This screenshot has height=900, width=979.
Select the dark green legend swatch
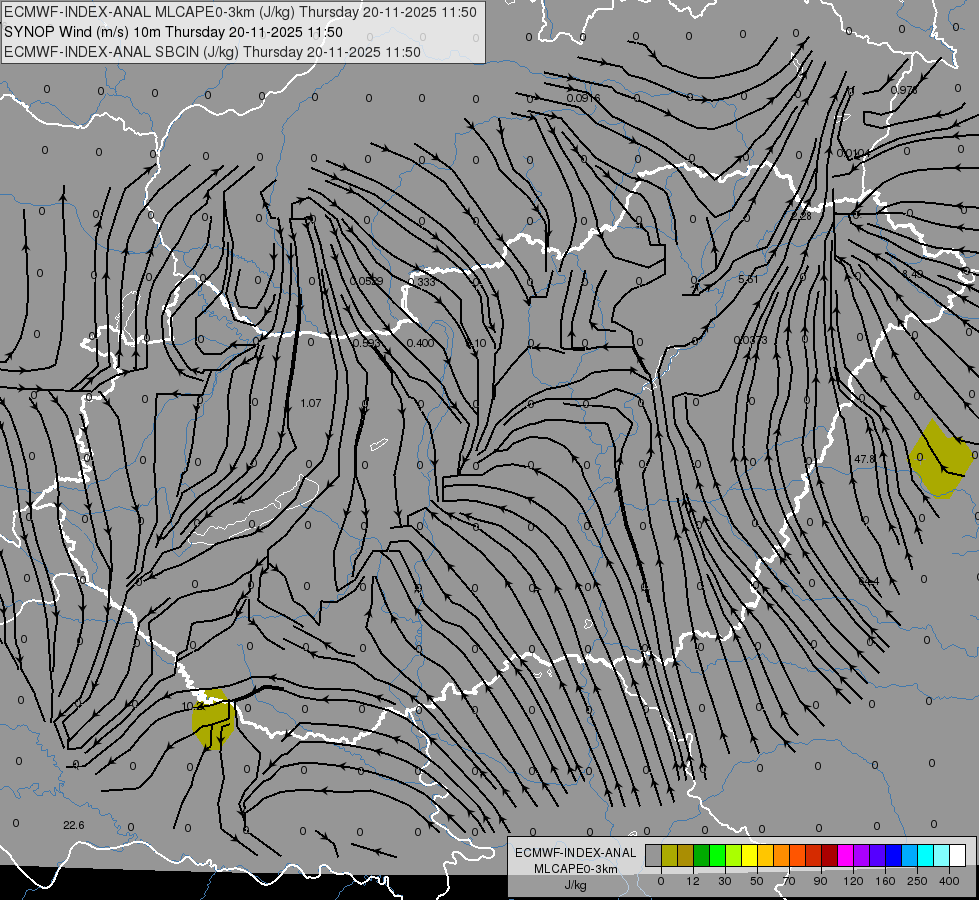[x=701, y=856]
